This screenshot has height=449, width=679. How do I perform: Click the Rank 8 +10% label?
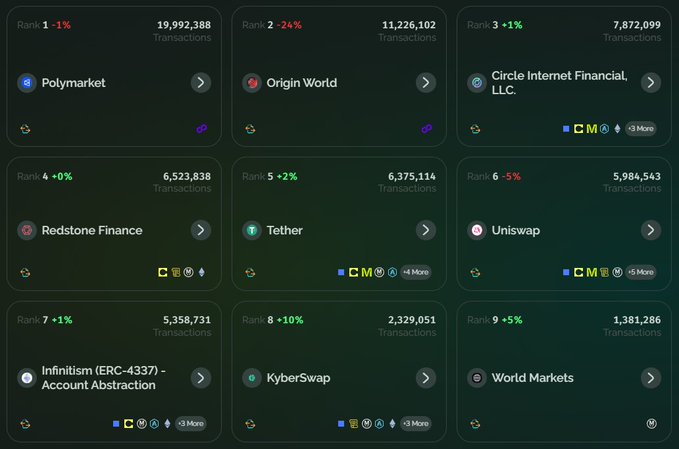tap(273, 320)
